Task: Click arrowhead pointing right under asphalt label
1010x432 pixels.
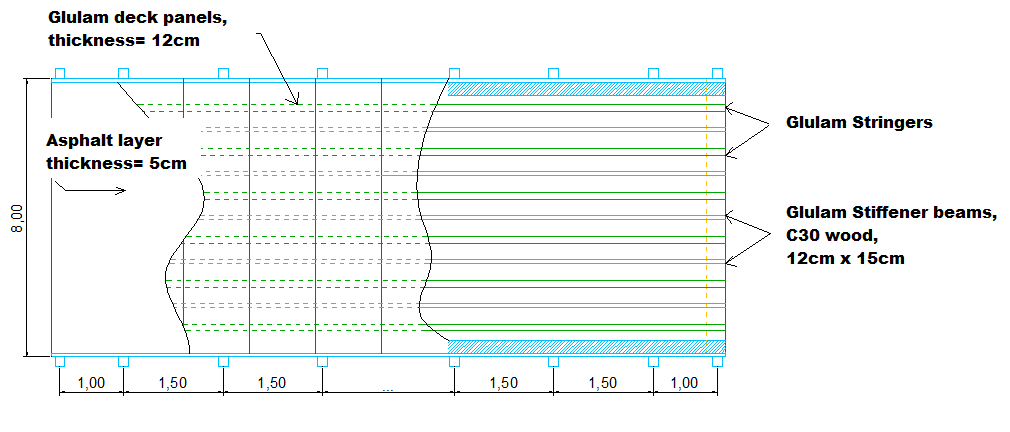Action: 120,190
